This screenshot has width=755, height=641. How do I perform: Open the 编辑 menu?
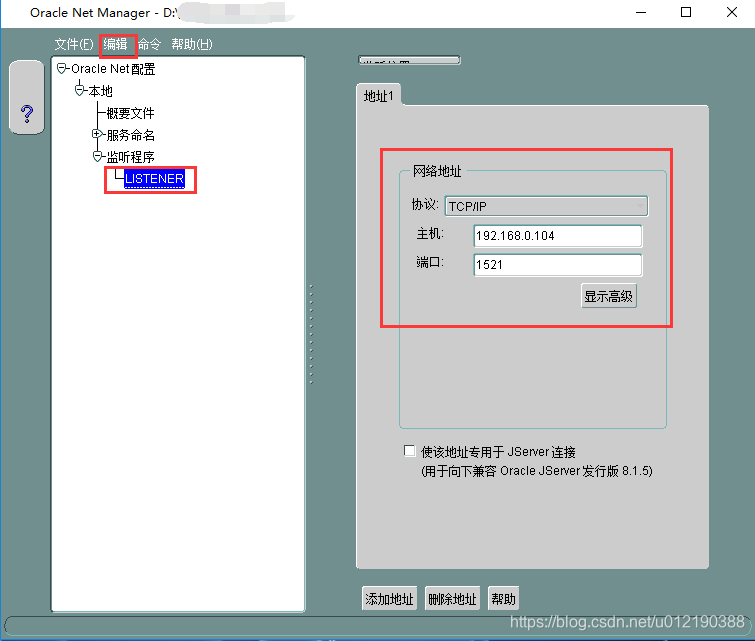tap(116, 44)
